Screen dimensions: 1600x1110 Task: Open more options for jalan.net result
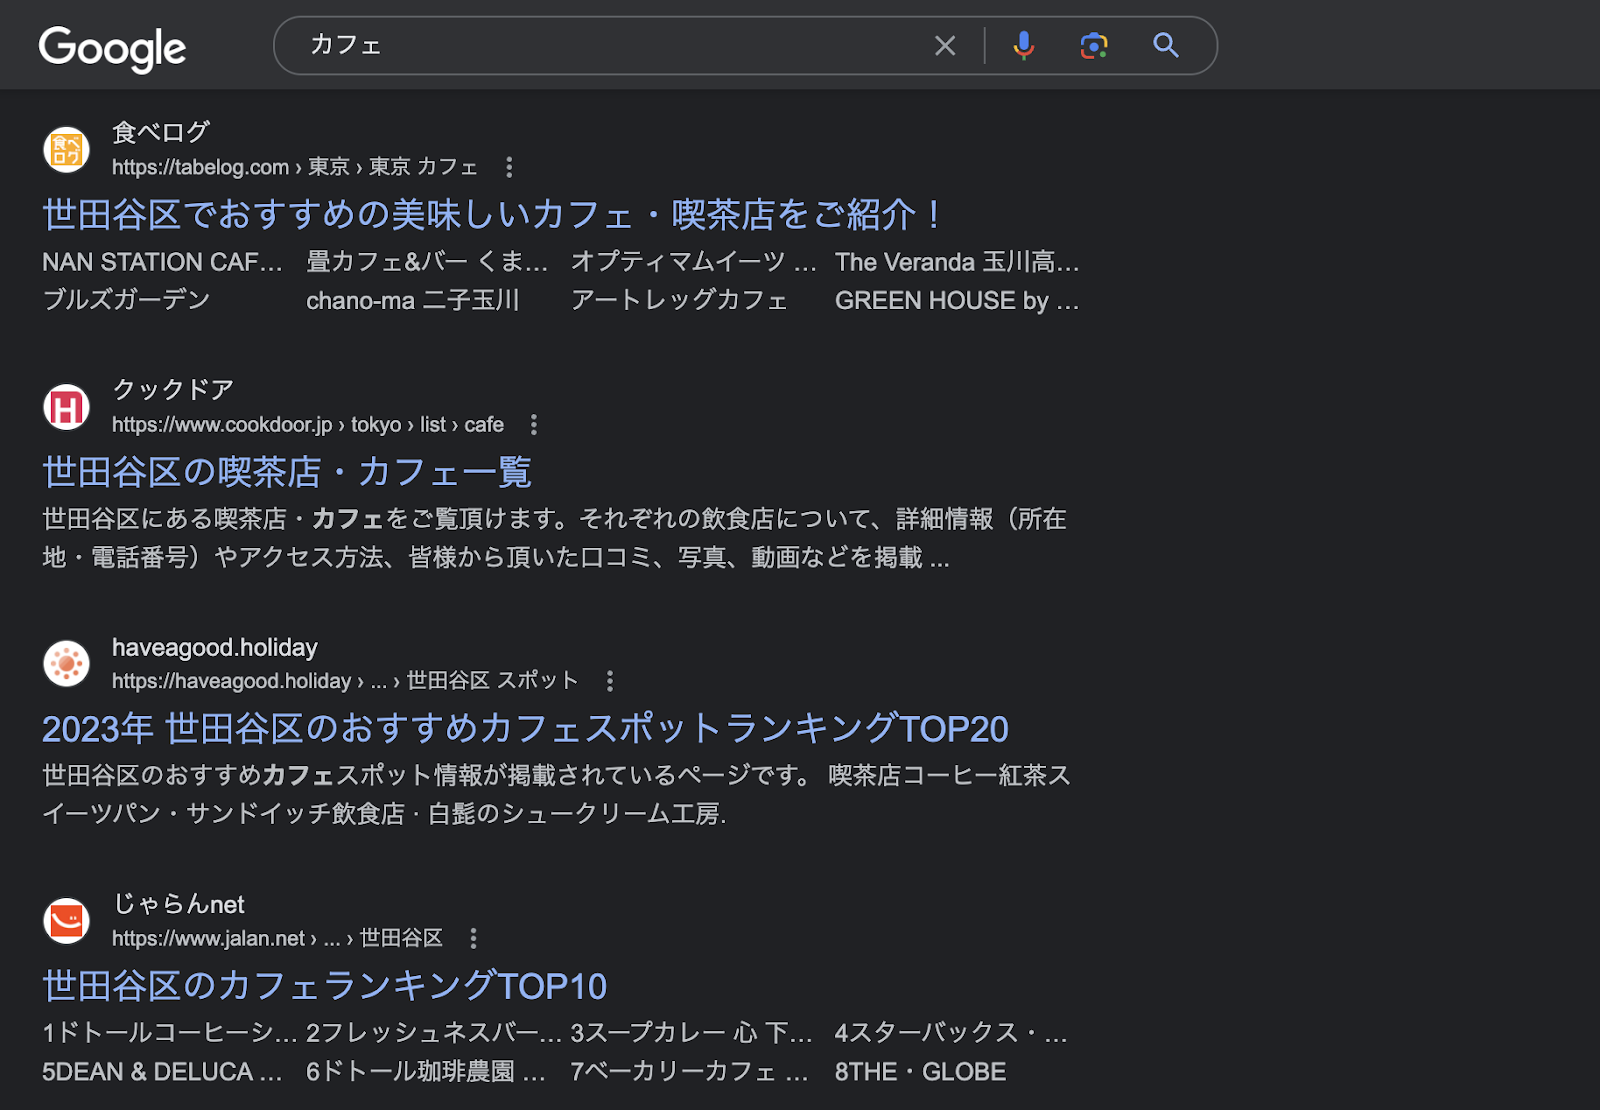coord(474,938)
